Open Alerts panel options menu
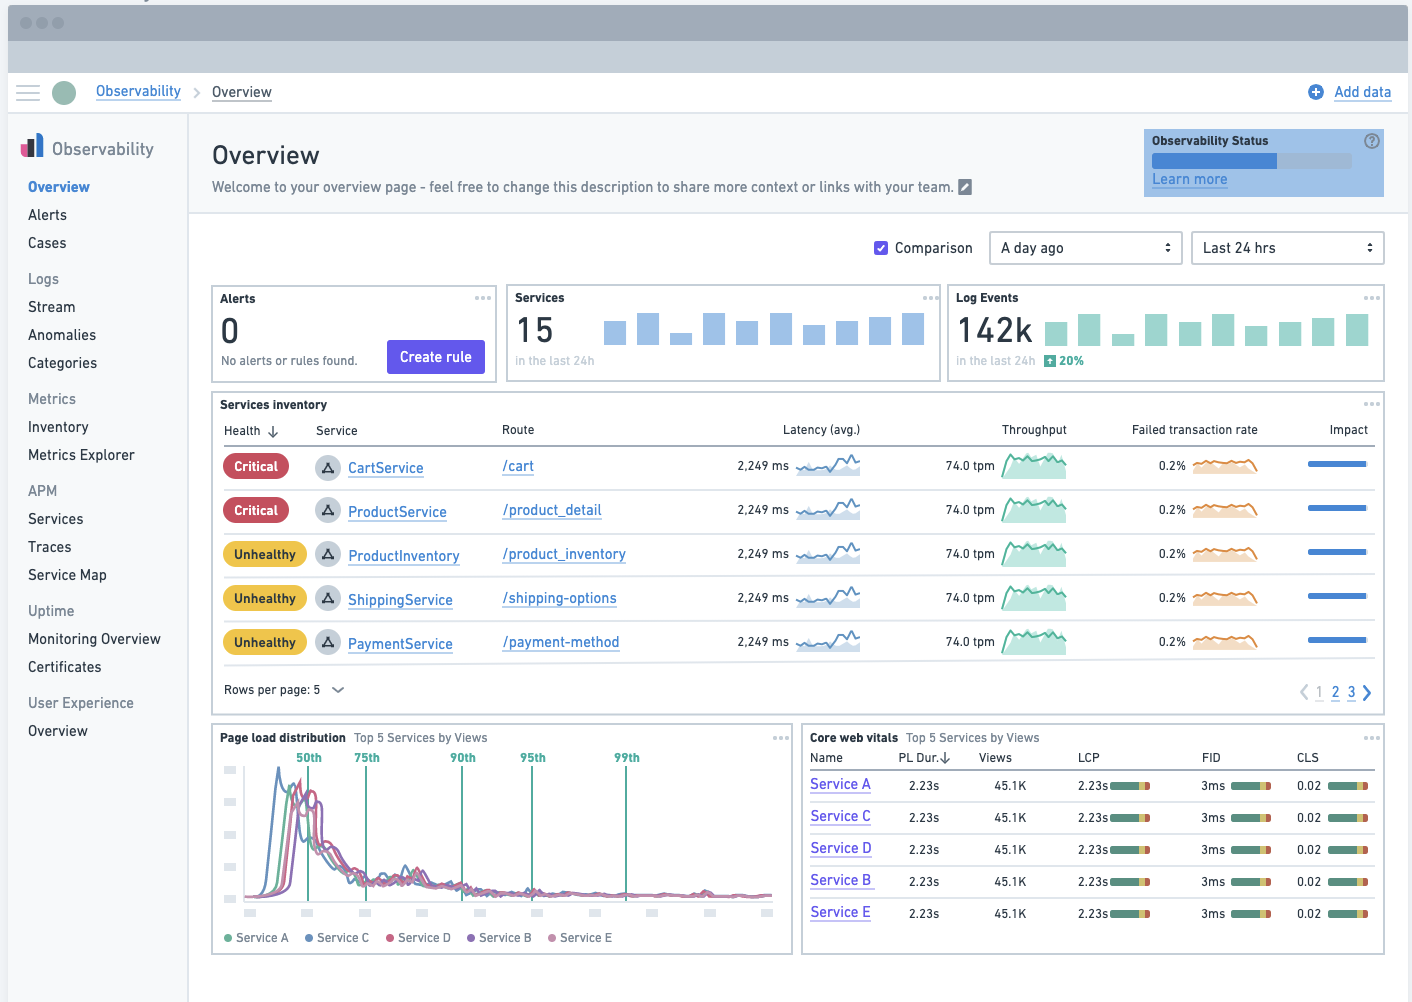Image resolution: width=1412 pixels, height=1002 pixels. [x=483, y=298]
